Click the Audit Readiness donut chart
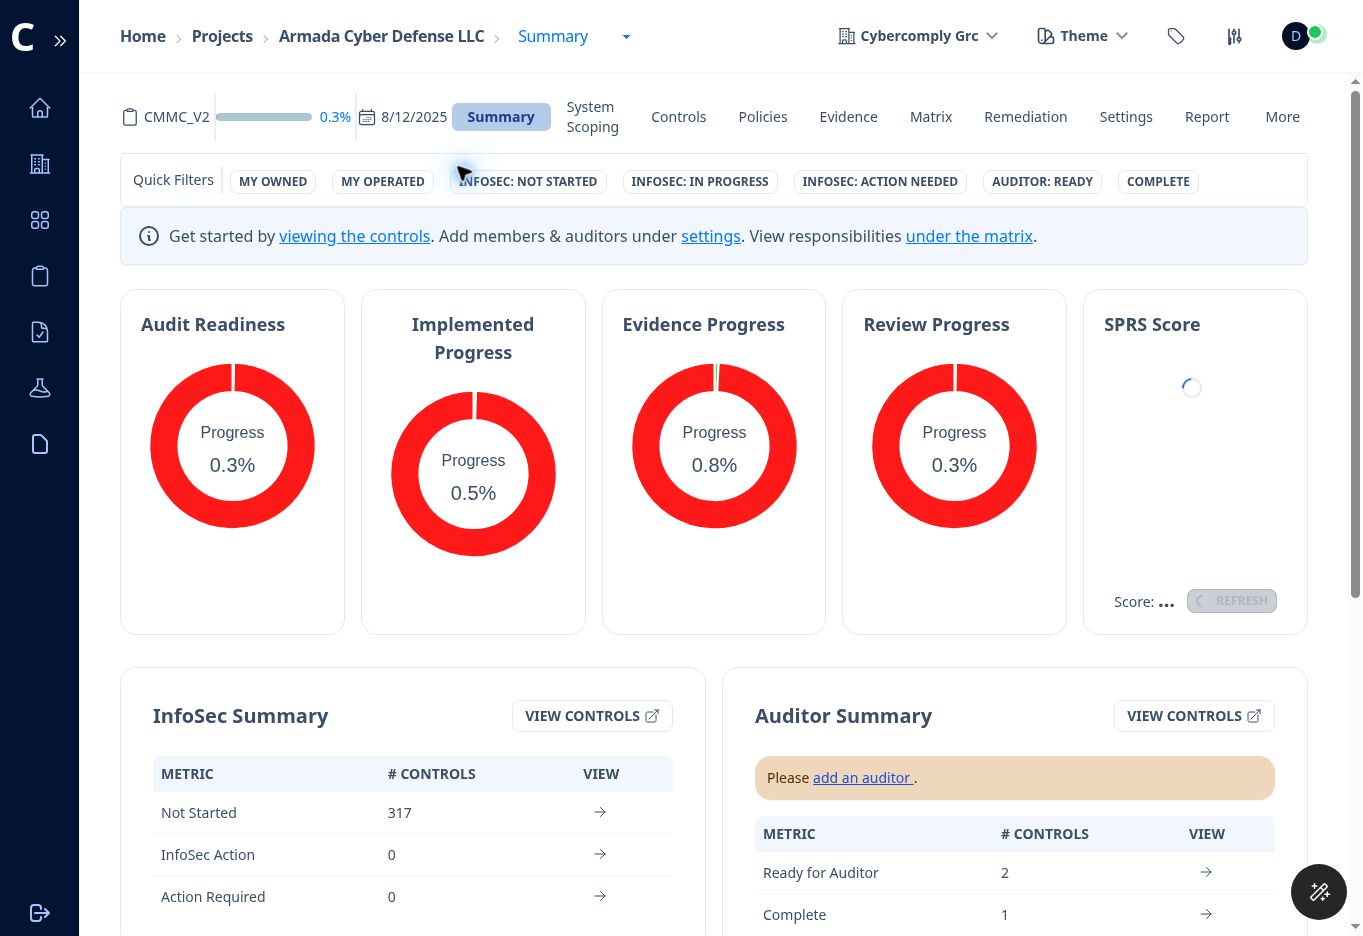1363x936 pixels. [232, 446]
